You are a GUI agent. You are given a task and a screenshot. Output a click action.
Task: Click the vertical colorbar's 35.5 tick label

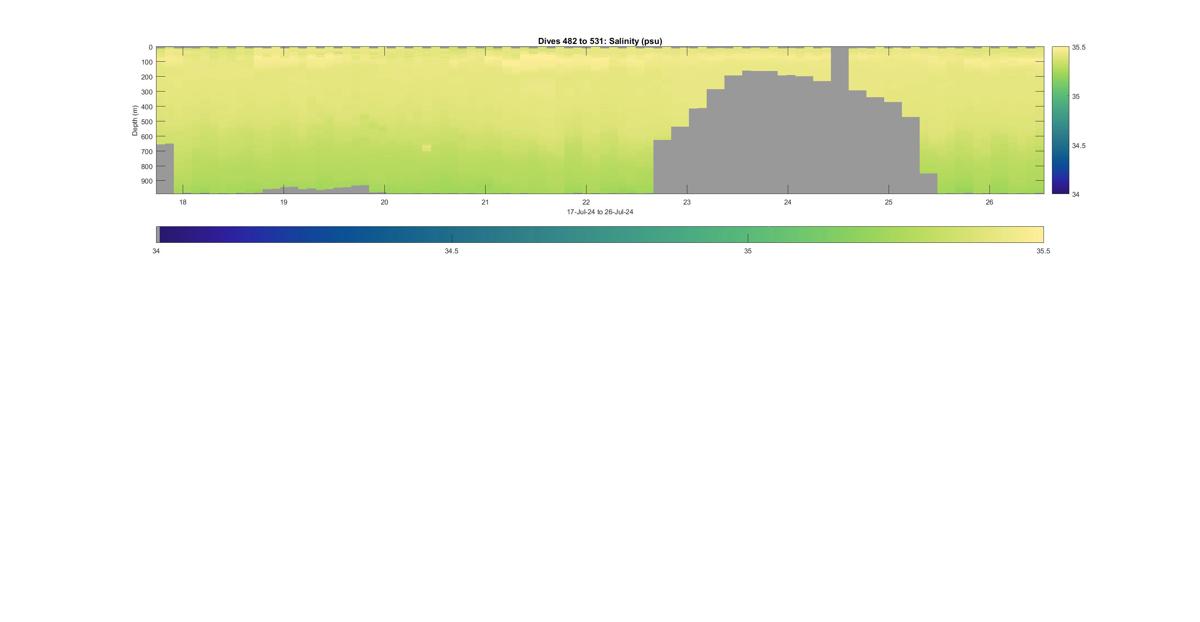1079,47
